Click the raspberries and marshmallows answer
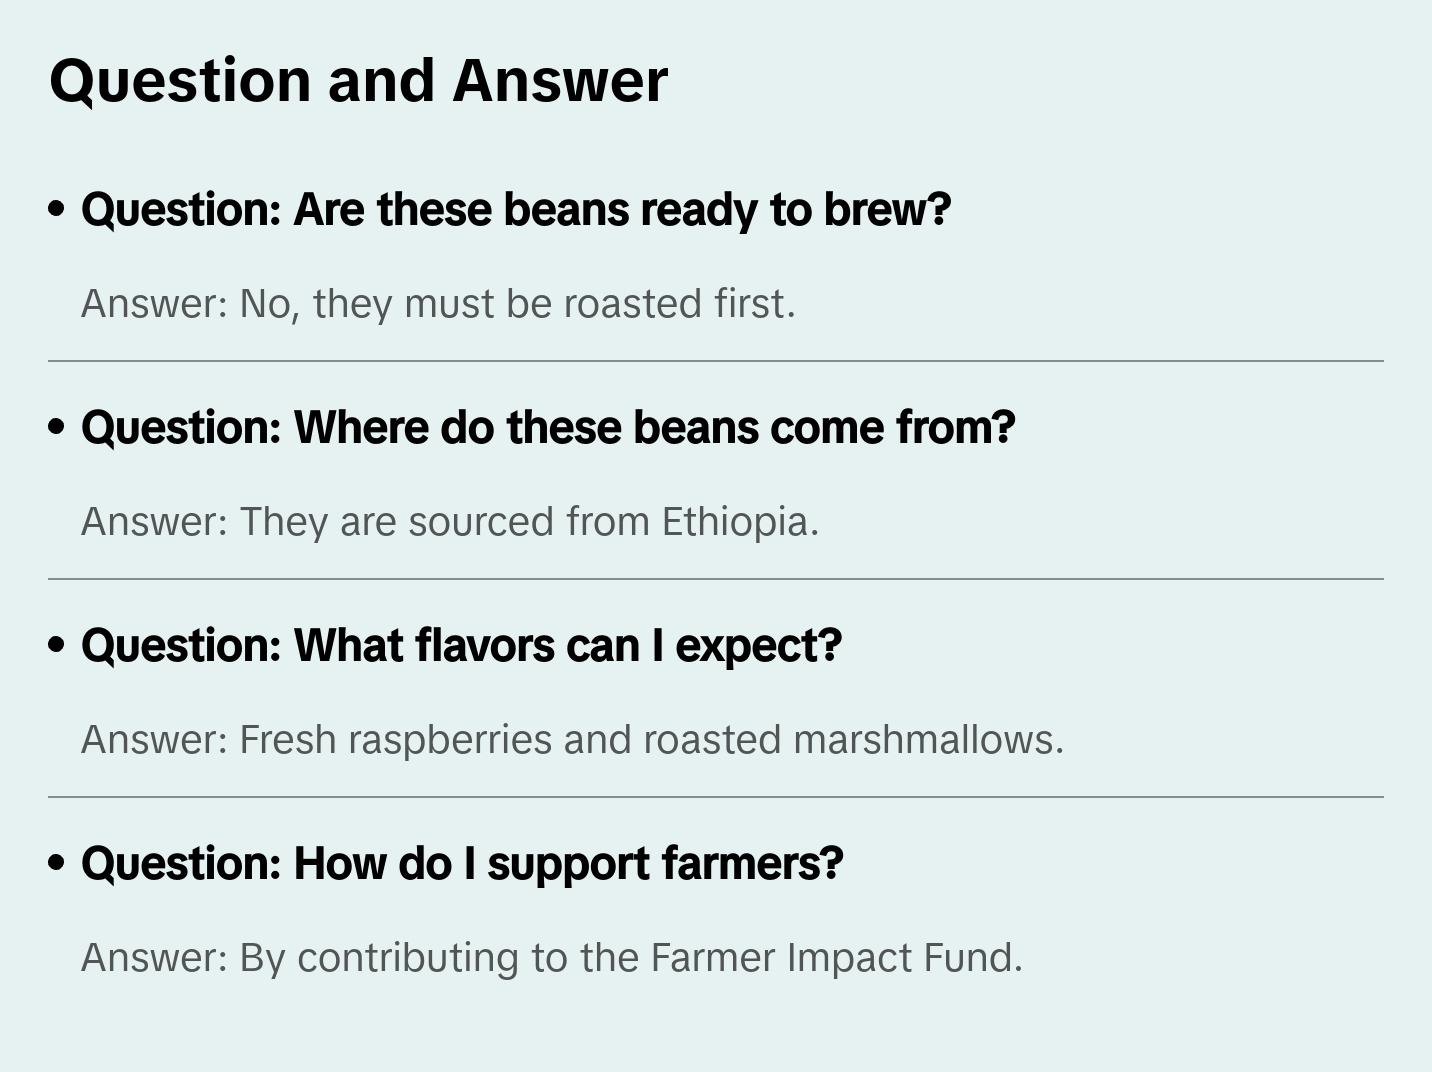 [572, 740]
